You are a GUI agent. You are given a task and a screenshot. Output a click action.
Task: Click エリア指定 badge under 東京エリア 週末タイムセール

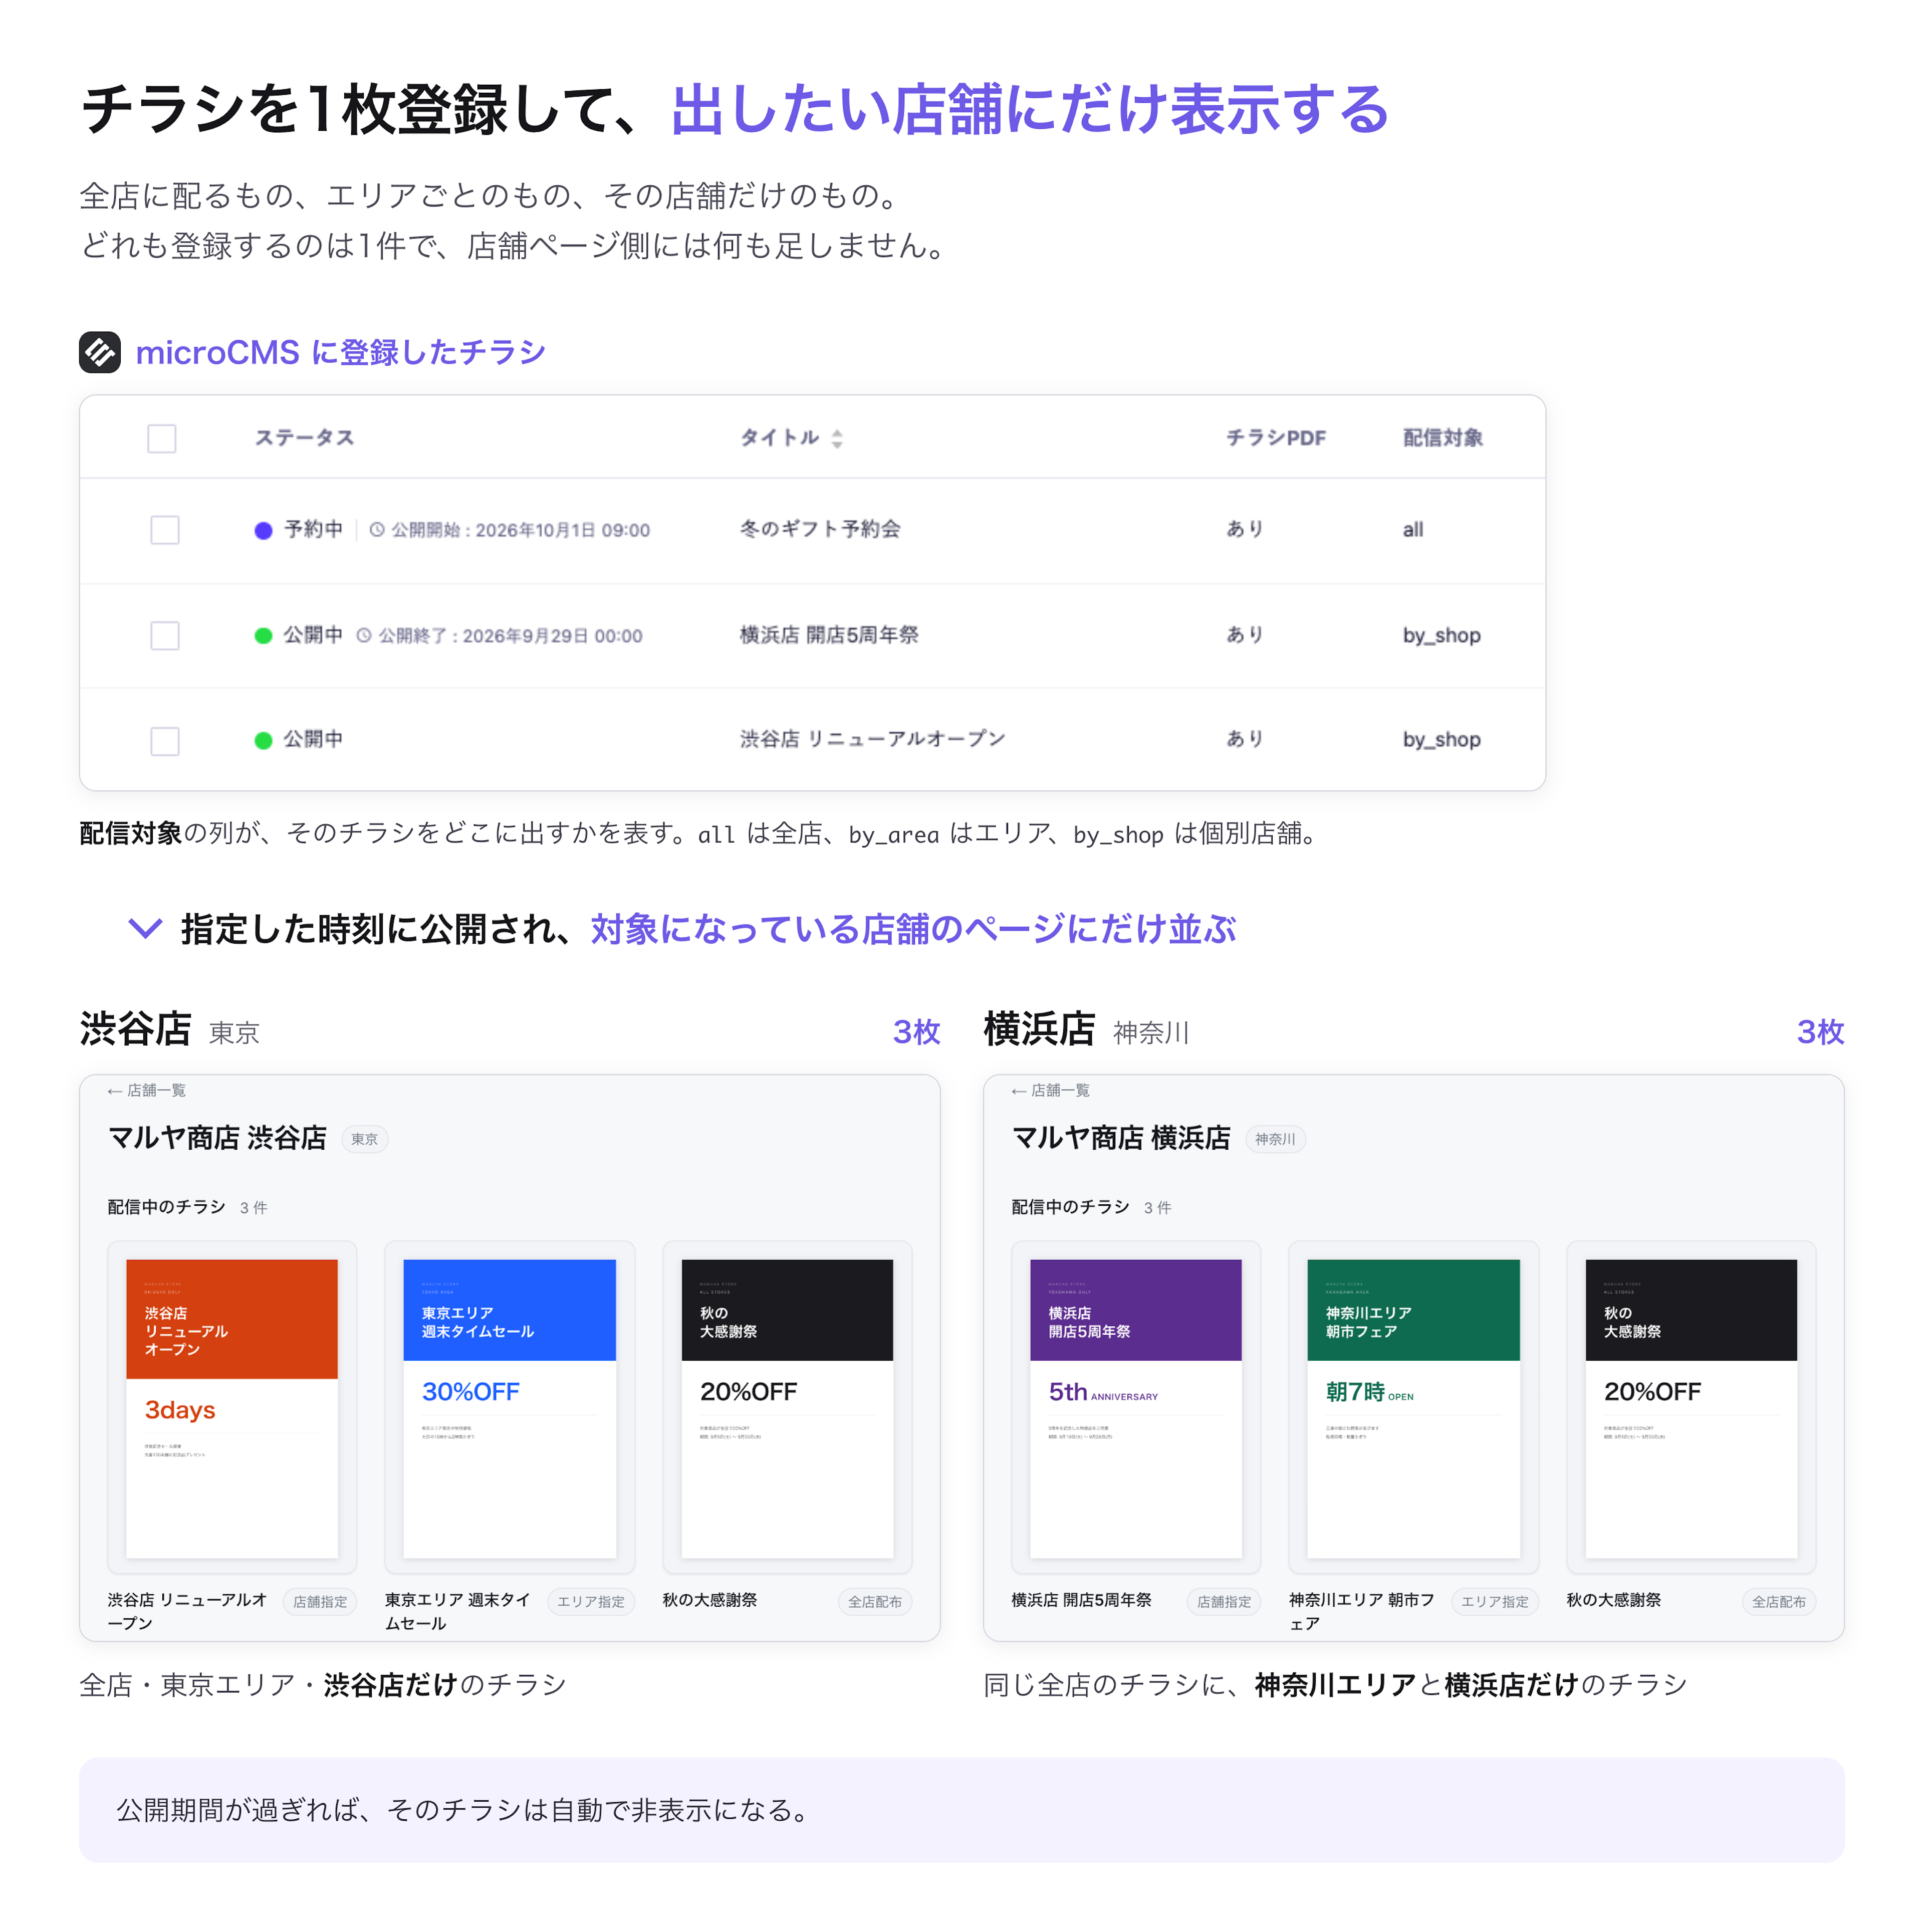[591, 1601]
